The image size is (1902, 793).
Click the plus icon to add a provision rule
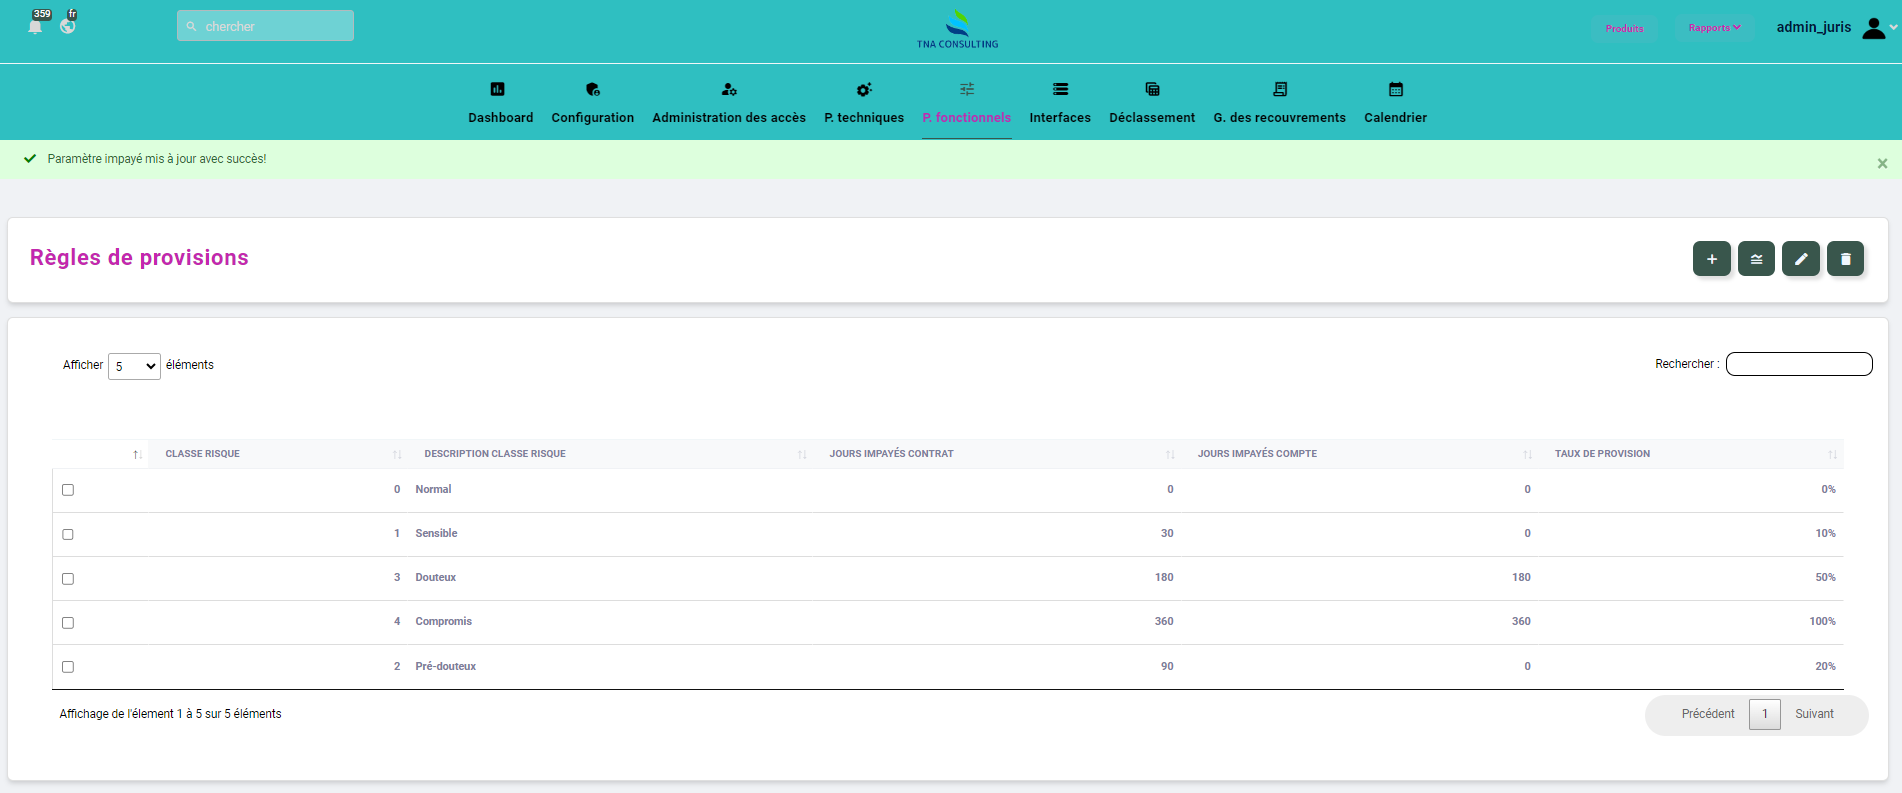pyautogui.click(x=1711, y=259)
